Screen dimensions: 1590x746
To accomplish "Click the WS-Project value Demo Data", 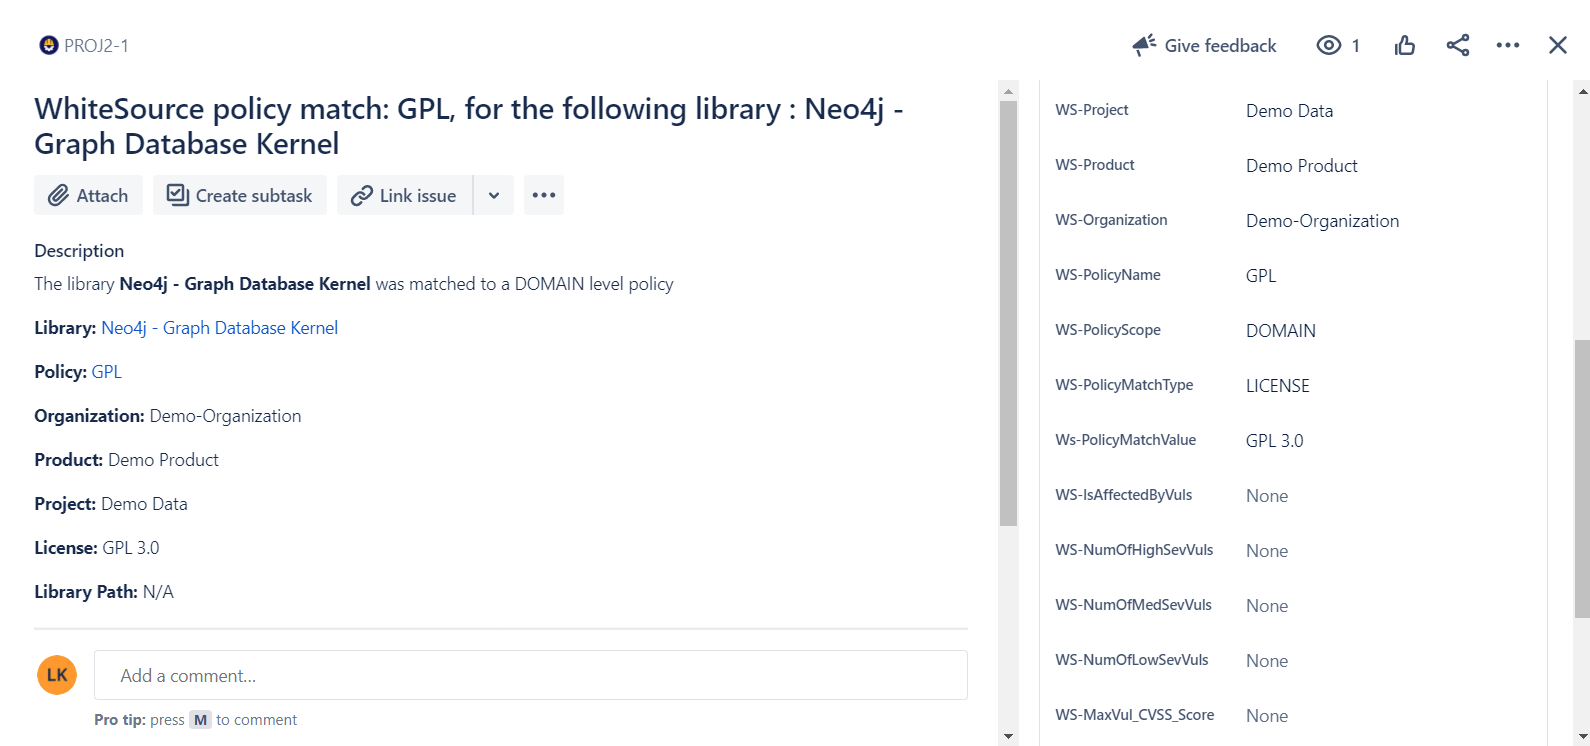I will point(1289,111).
